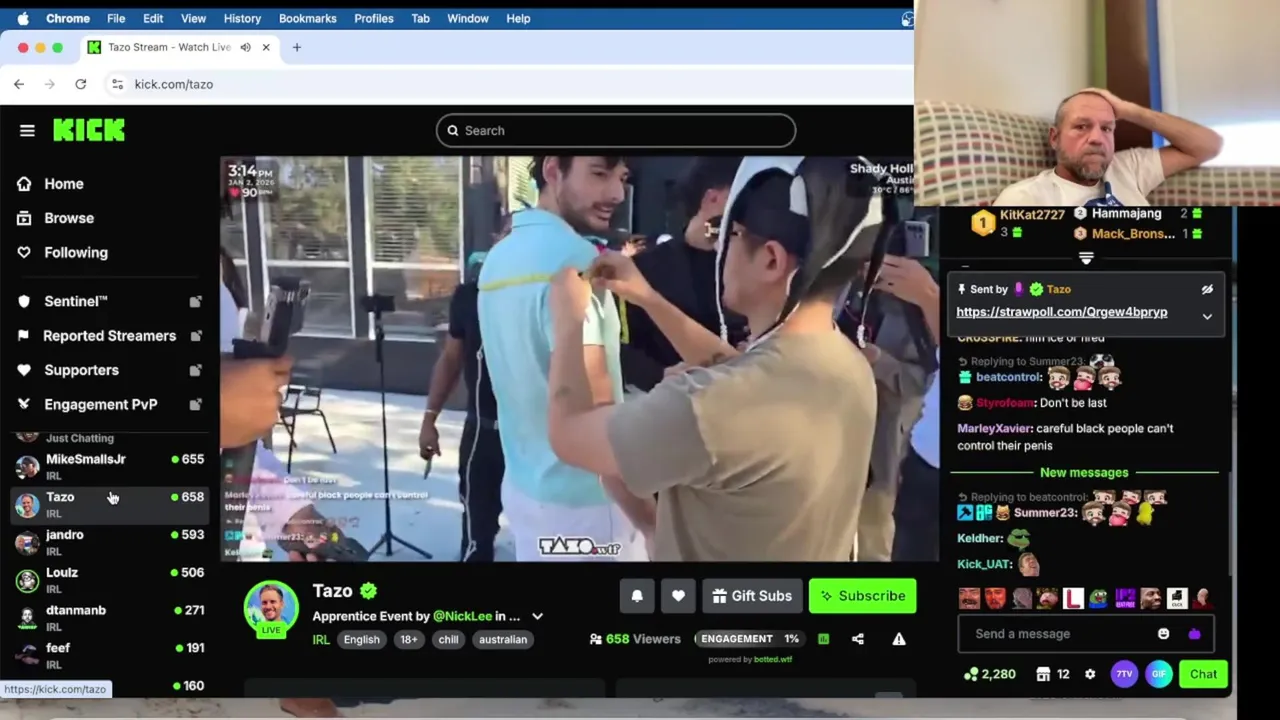Open jandro channel in the sidebar
The image size is (1280, 720).
(110, 542)
